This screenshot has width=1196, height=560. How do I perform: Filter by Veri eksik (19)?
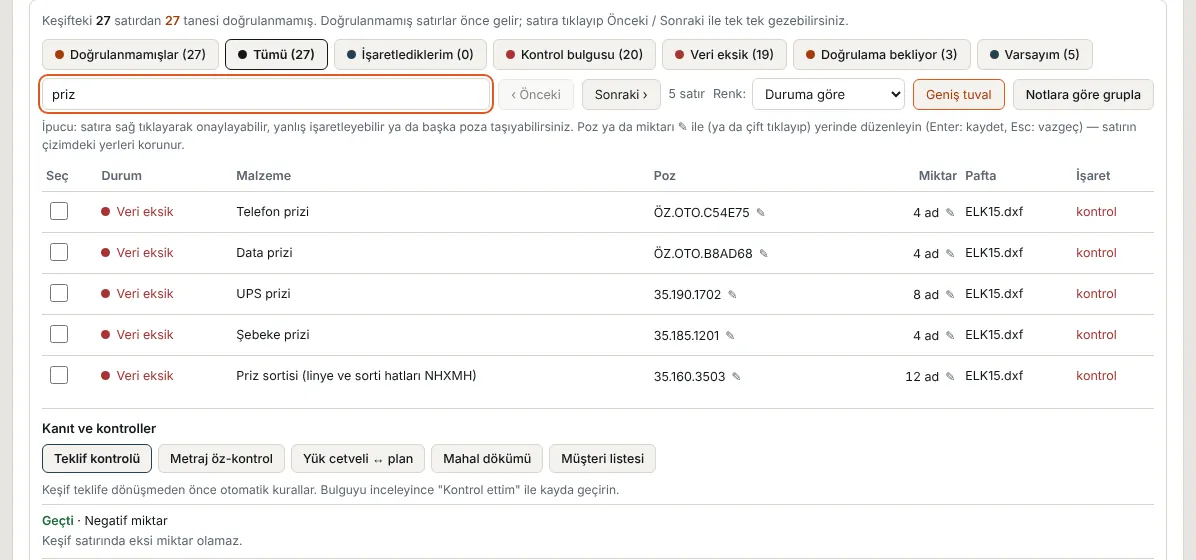pyautogui.click(x=724, y=55)
